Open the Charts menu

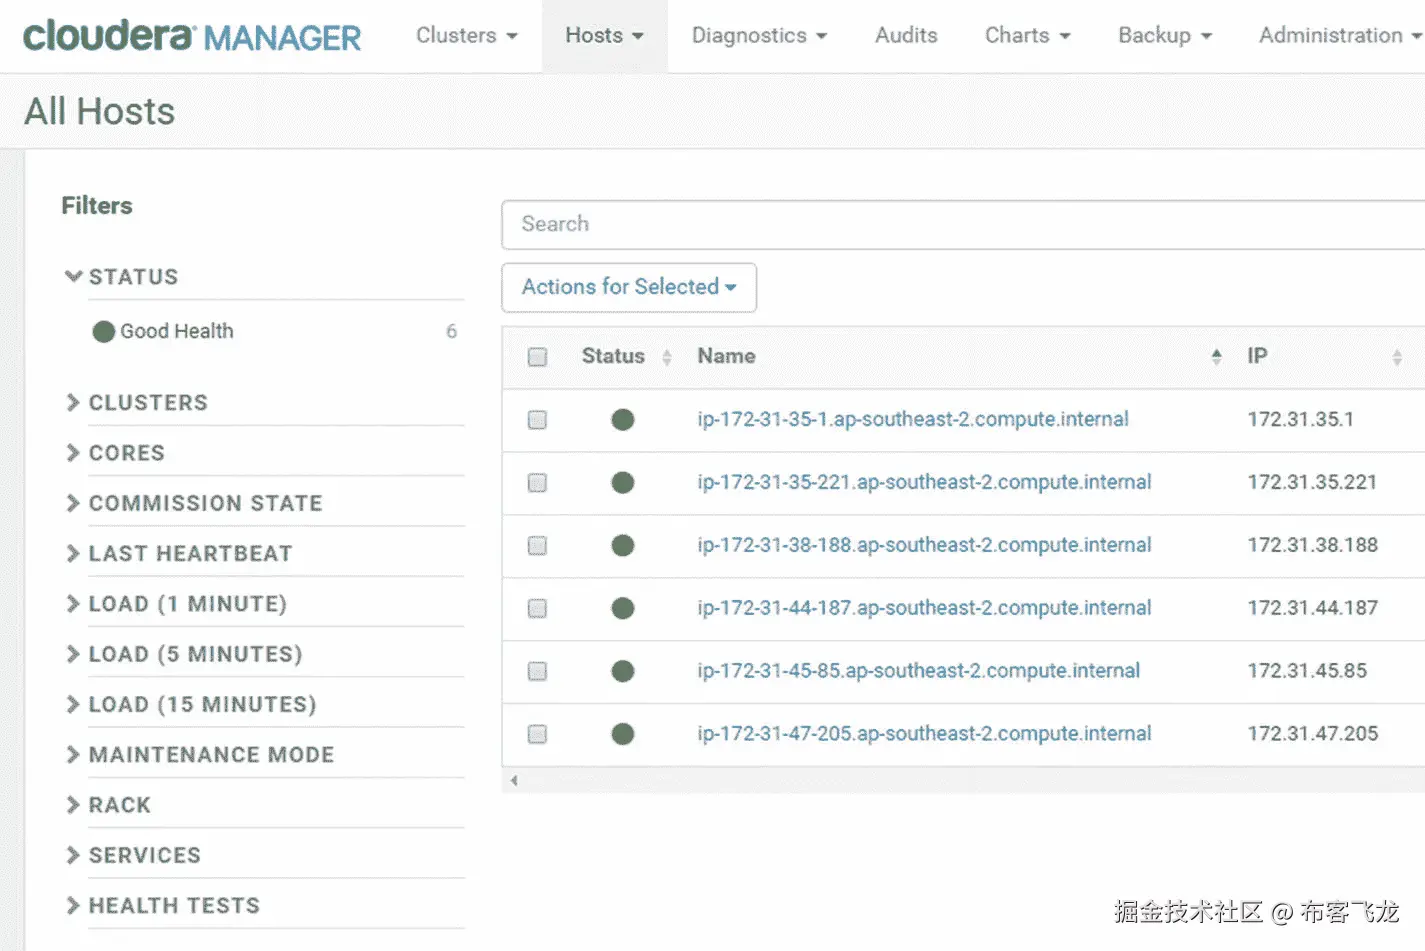(1028, 36)
